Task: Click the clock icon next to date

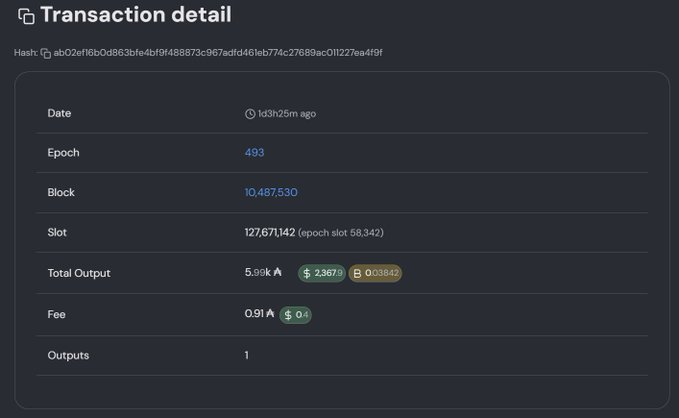Action: (250, 114)
